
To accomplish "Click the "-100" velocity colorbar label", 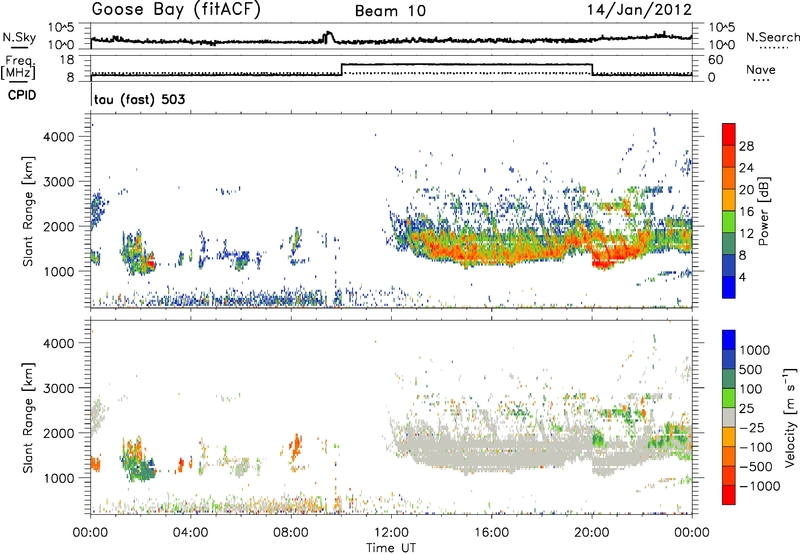I will pyautogui.click(x=755, y=447).
